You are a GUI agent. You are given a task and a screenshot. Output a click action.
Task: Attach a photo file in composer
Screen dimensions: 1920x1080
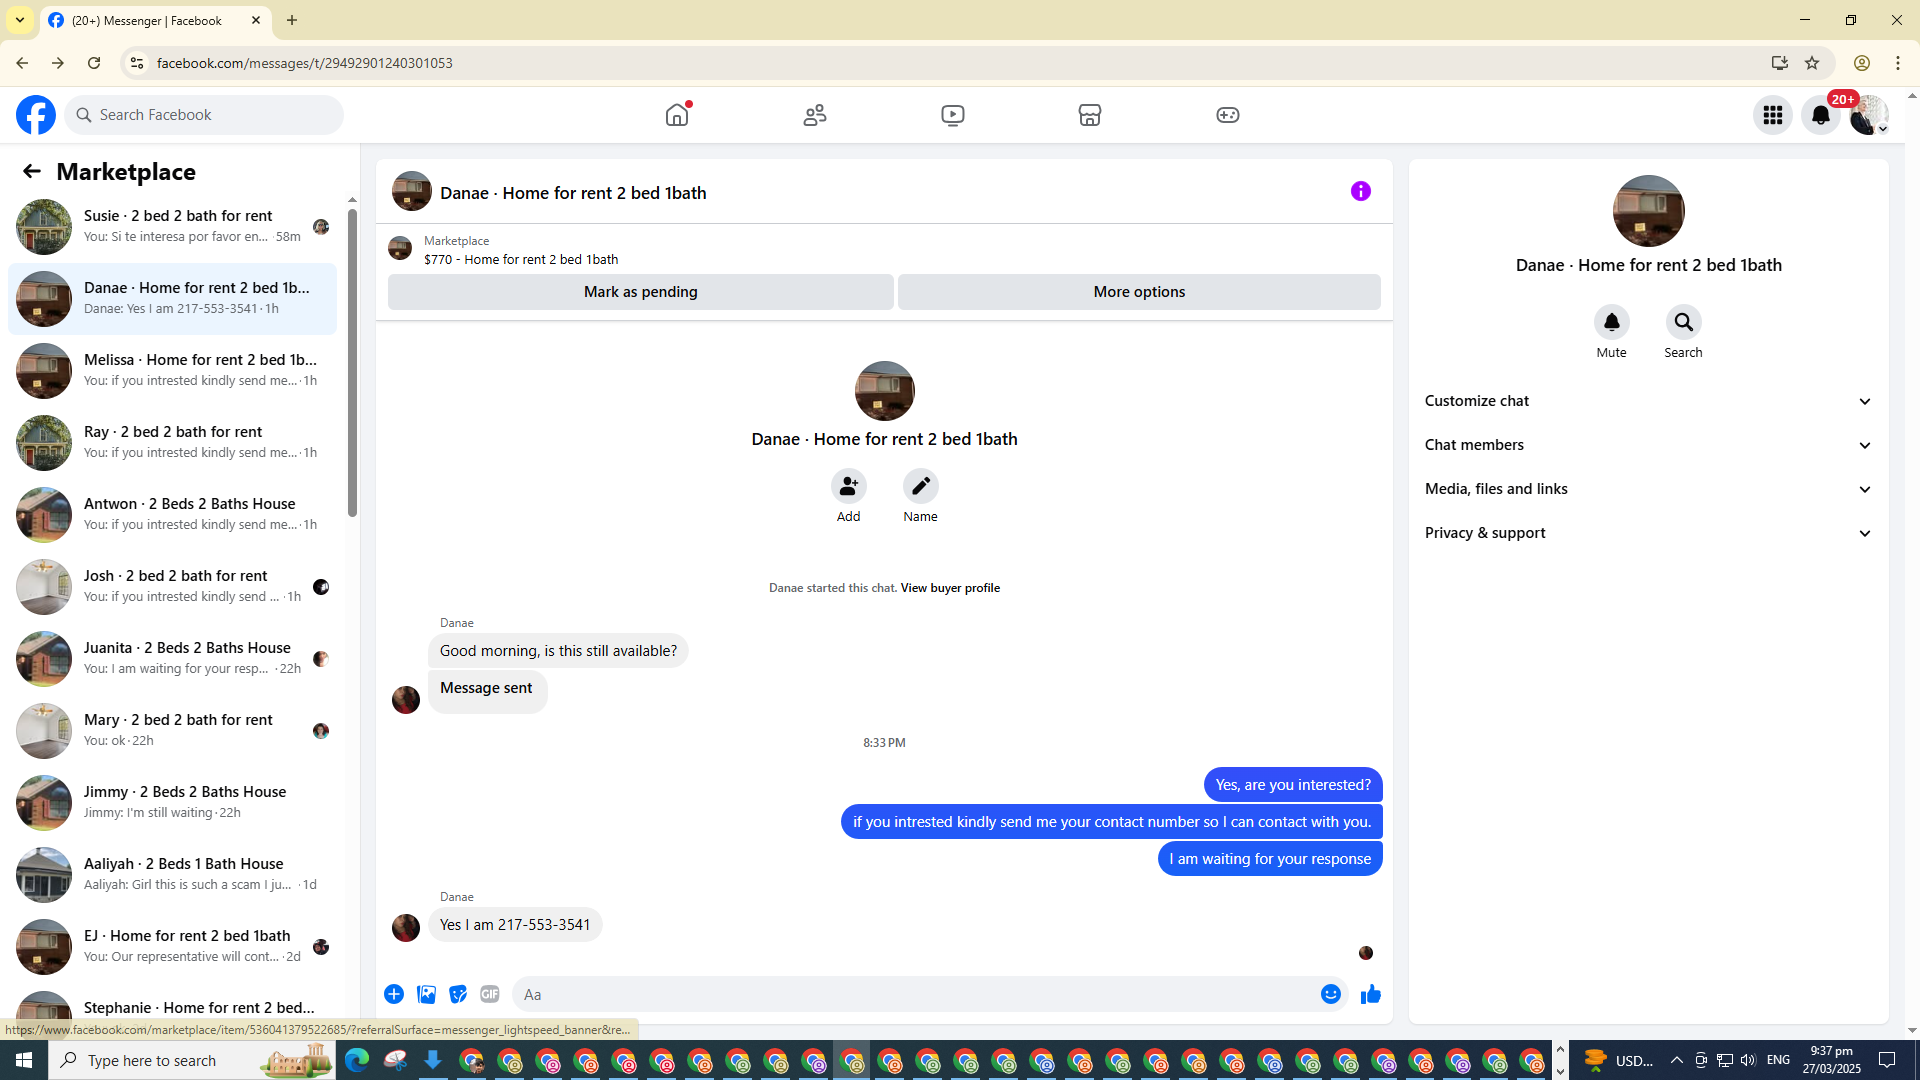[426, 994]
